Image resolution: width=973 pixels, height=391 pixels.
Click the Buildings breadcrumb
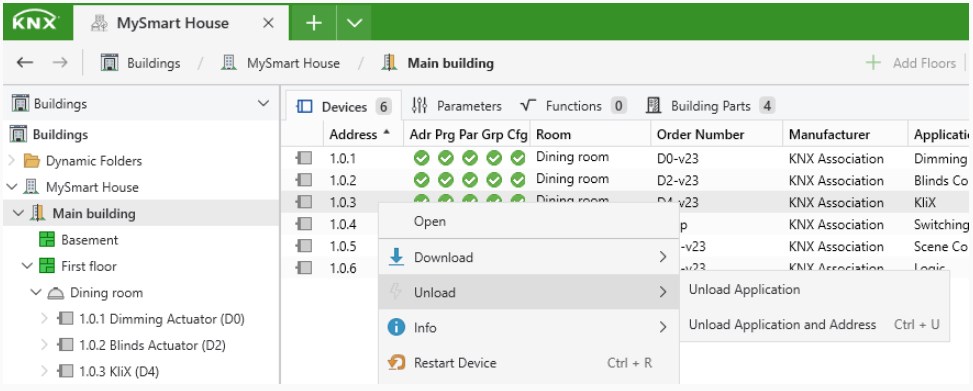pos(140,63)
